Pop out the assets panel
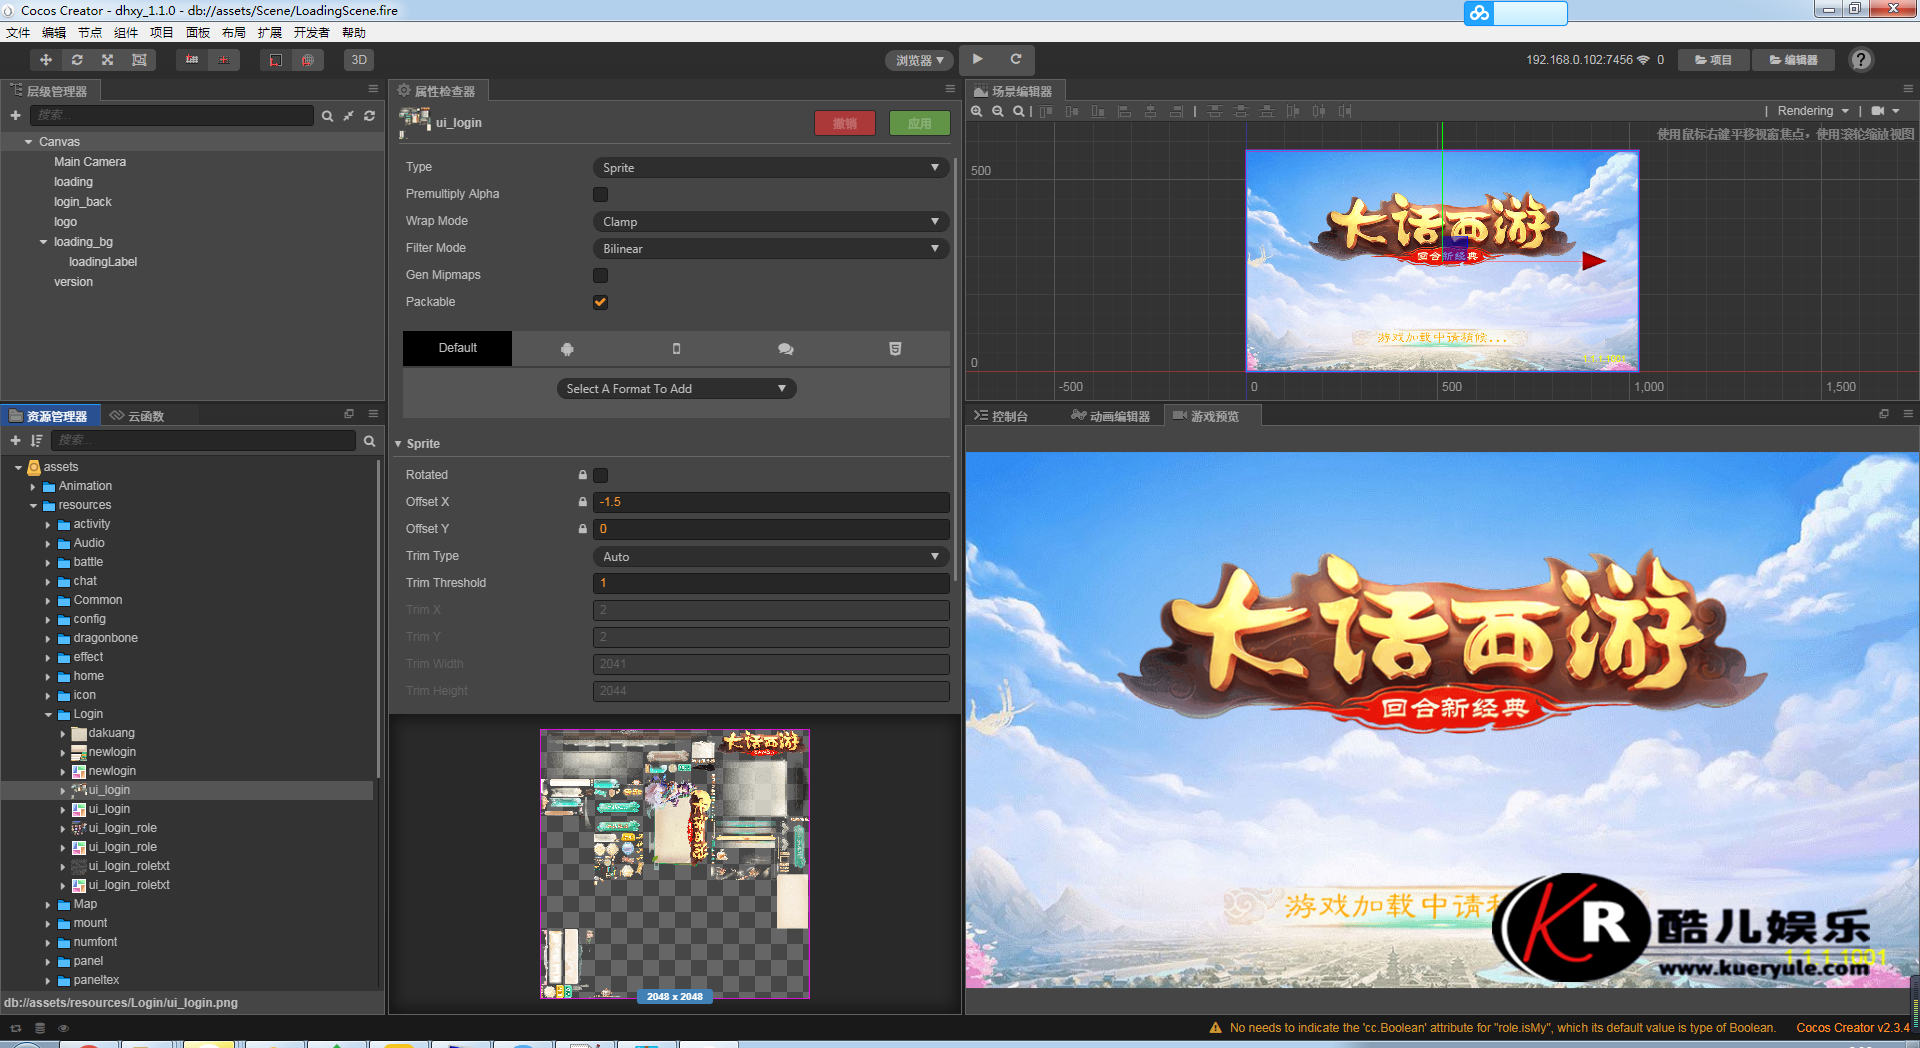The height and width of the screenshot is (1048, 1920). click(349, 414)
